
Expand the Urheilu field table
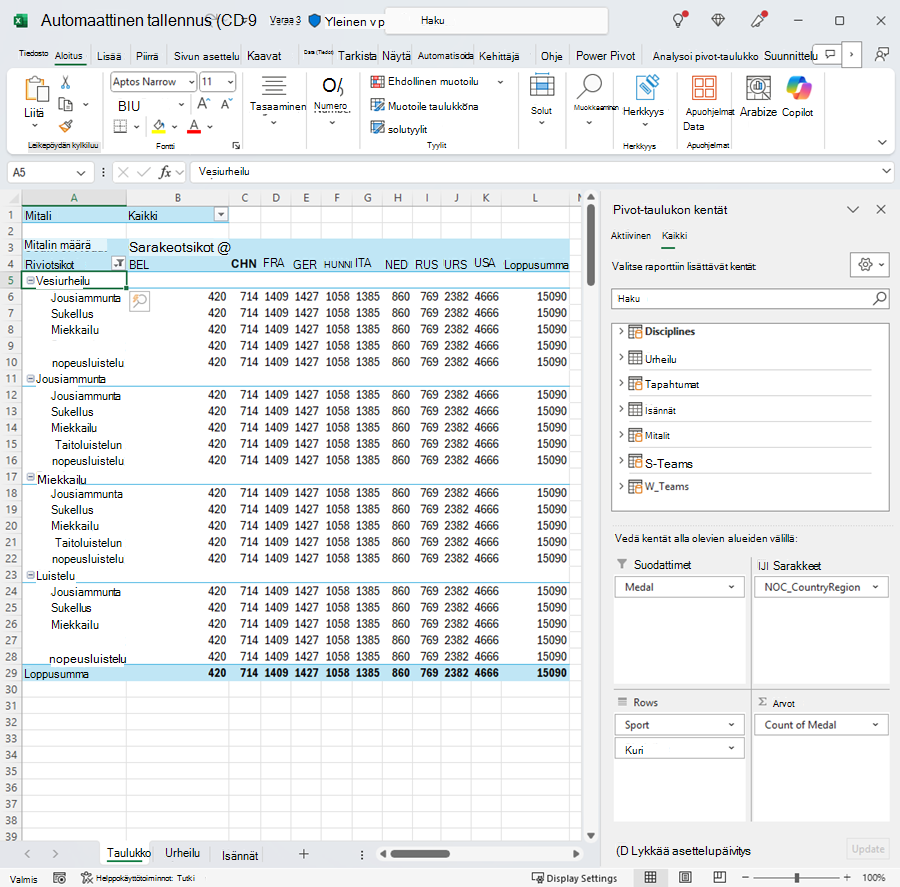pyautogui.click(x=621, y=357)
